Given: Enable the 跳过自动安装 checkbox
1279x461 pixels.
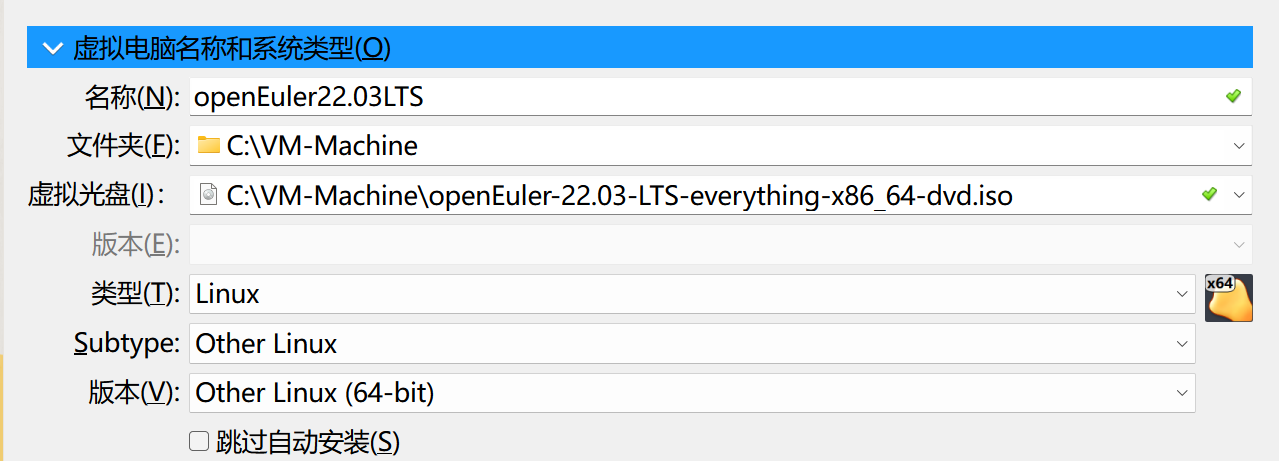Looking at the screenshot, I should (199, 440).
